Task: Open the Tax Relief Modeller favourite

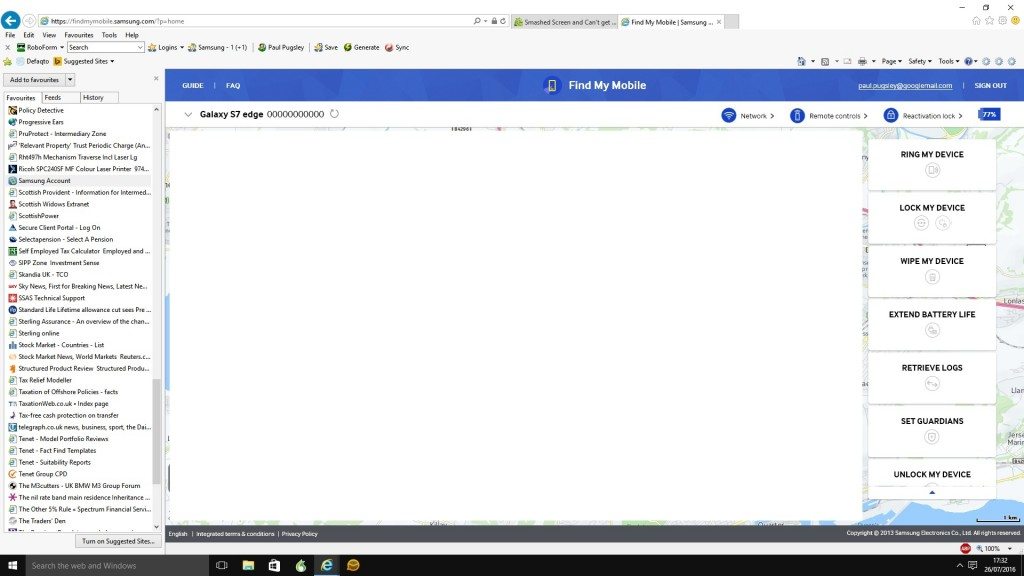Action: [45, 380]
